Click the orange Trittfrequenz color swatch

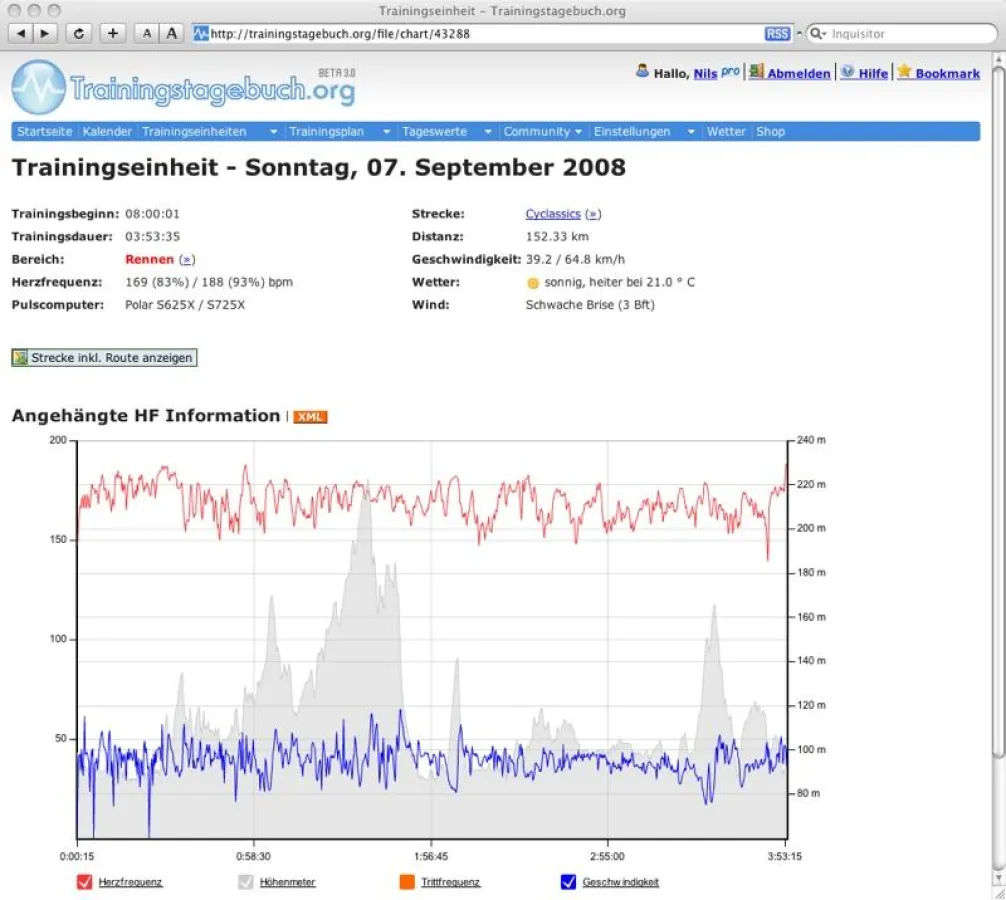coord(406,882)
